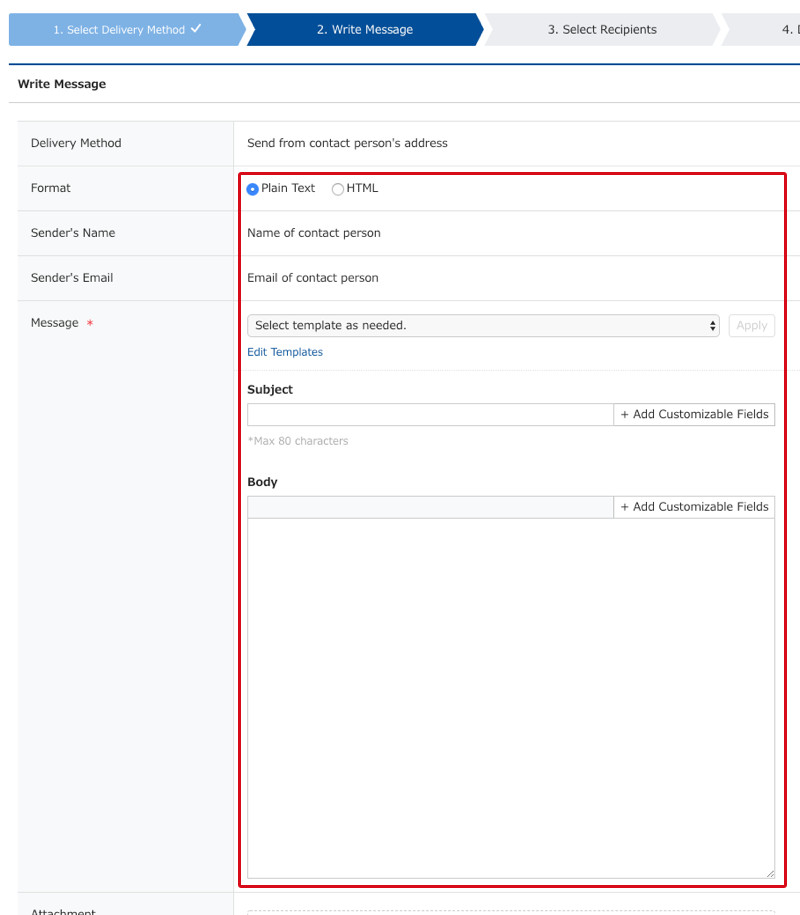The image size is (800, 915).
Task: Click the Apply template button
Action: [x=752, y=326]
